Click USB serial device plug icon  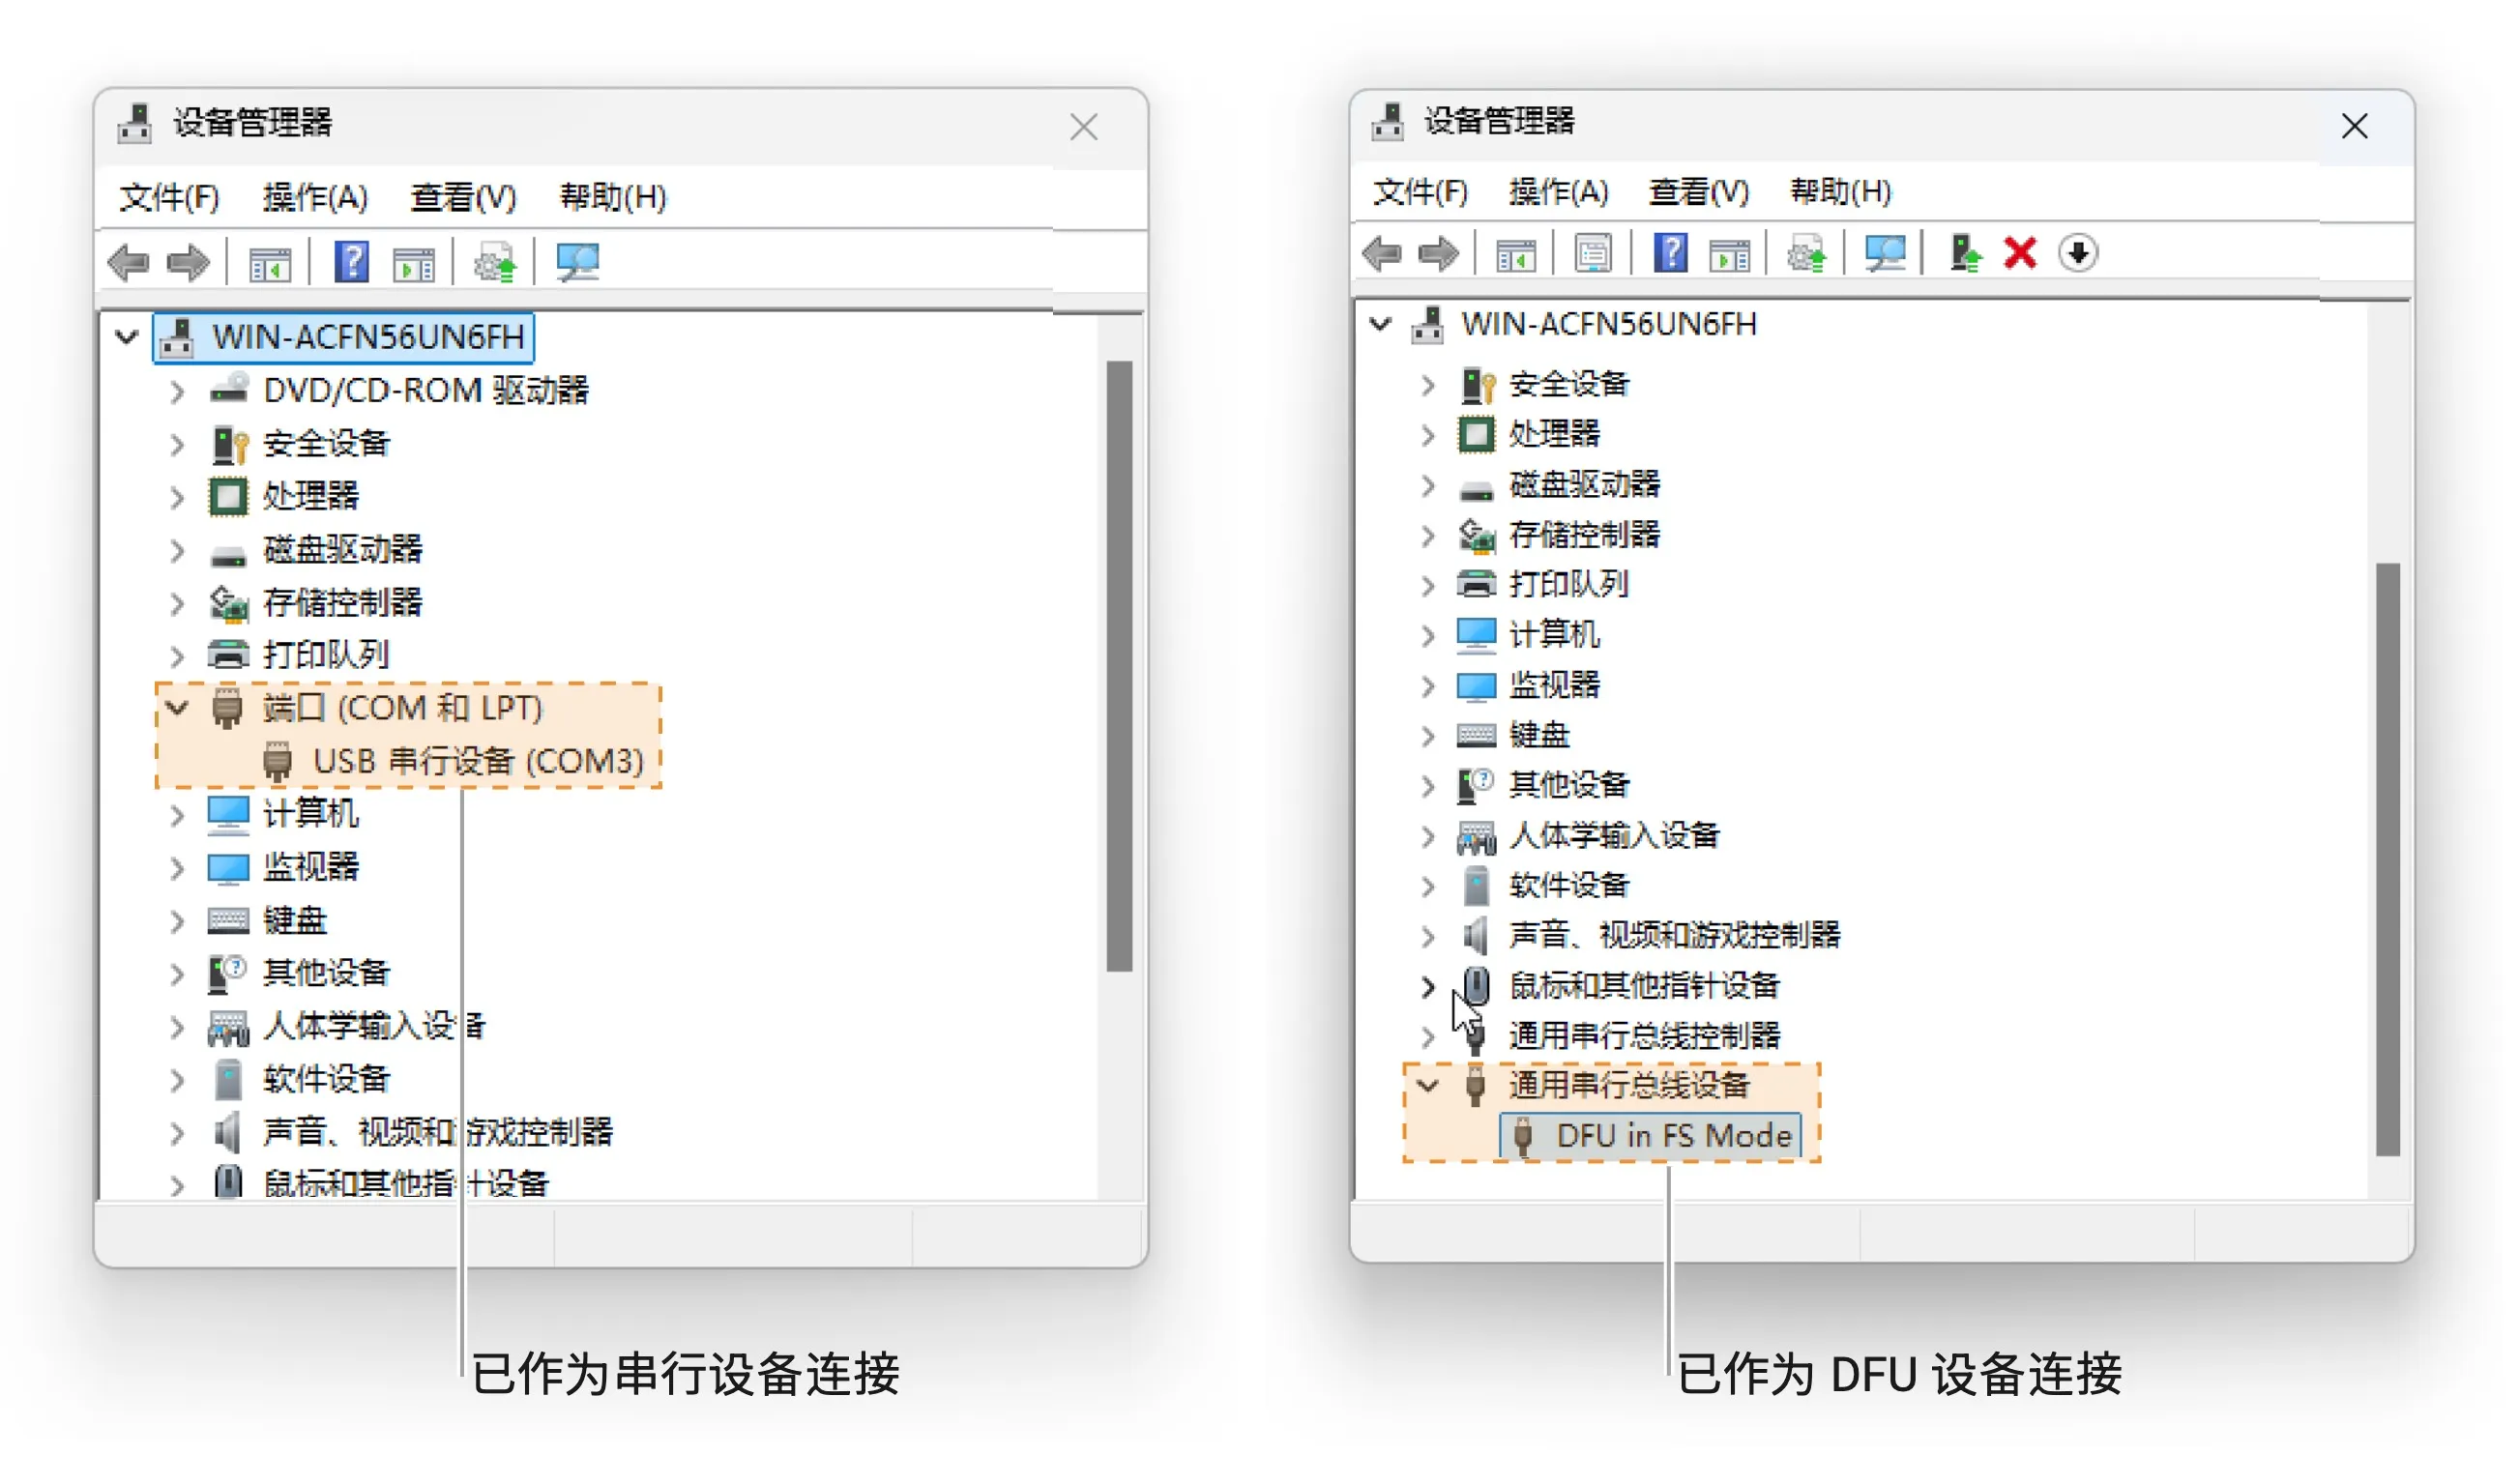277,762
